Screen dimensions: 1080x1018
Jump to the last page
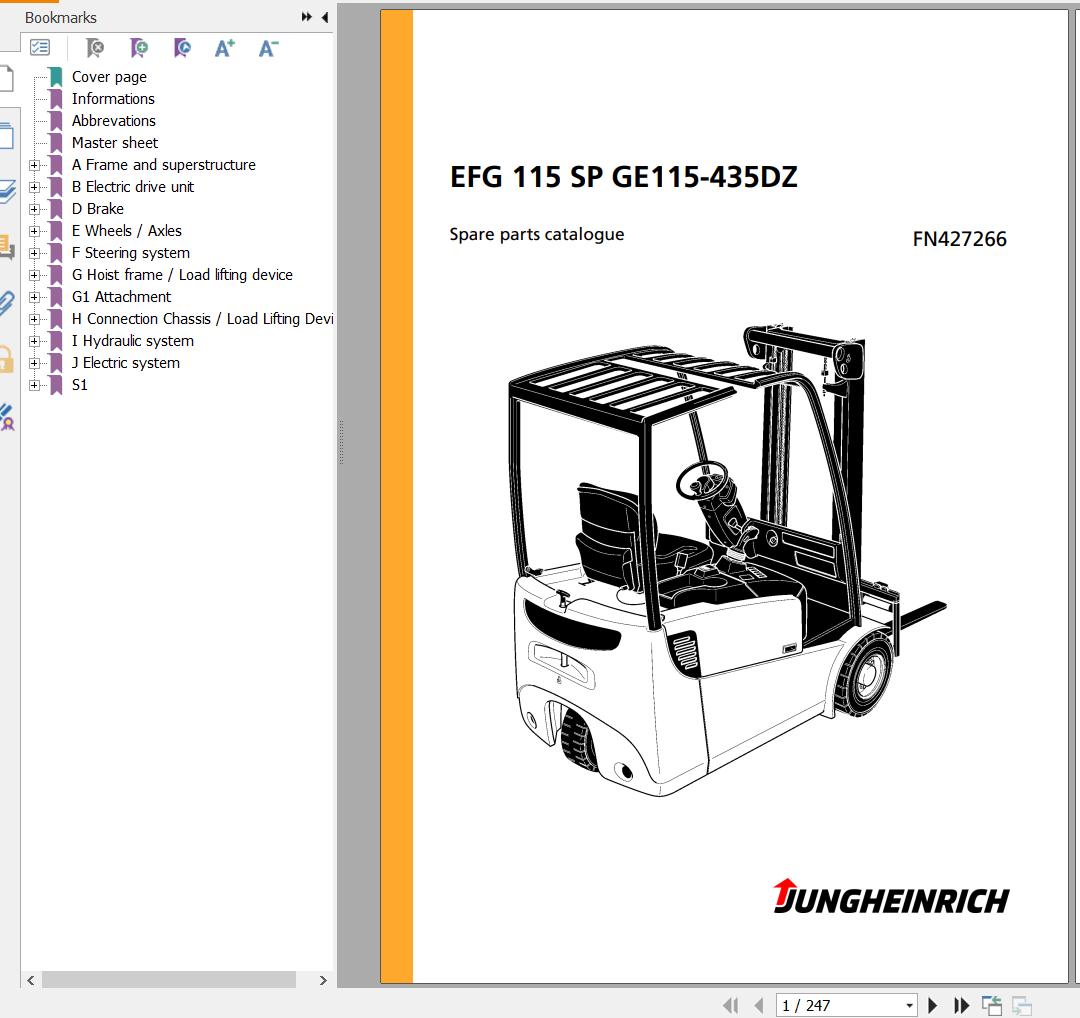coord(961,1006)
